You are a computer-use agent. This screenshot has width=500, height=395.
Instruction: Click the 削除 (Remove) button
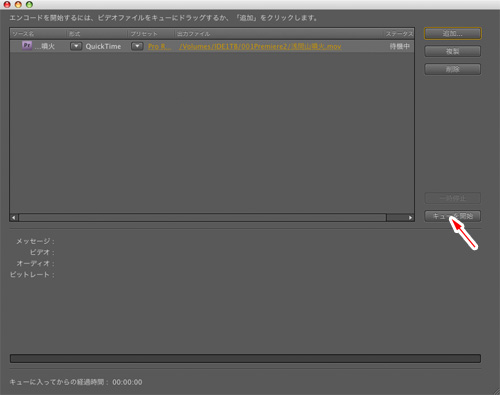coord(453,69)
